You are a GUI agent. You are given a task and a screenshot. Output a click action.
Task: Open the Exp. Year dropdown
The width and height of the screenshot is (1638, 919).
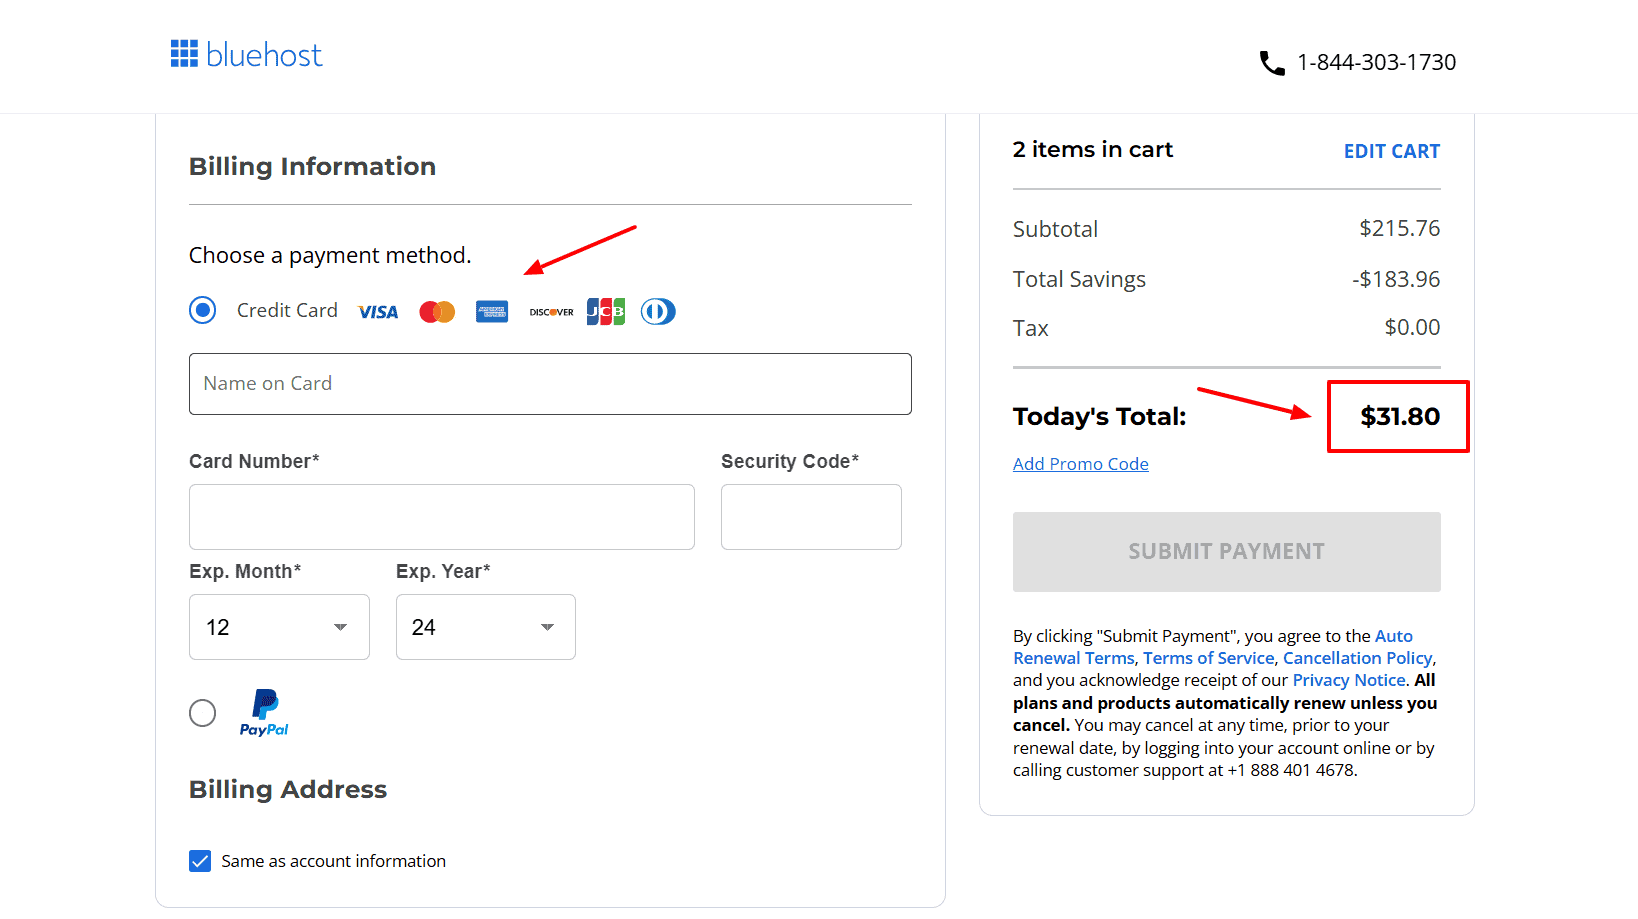[x=485, y=627]
